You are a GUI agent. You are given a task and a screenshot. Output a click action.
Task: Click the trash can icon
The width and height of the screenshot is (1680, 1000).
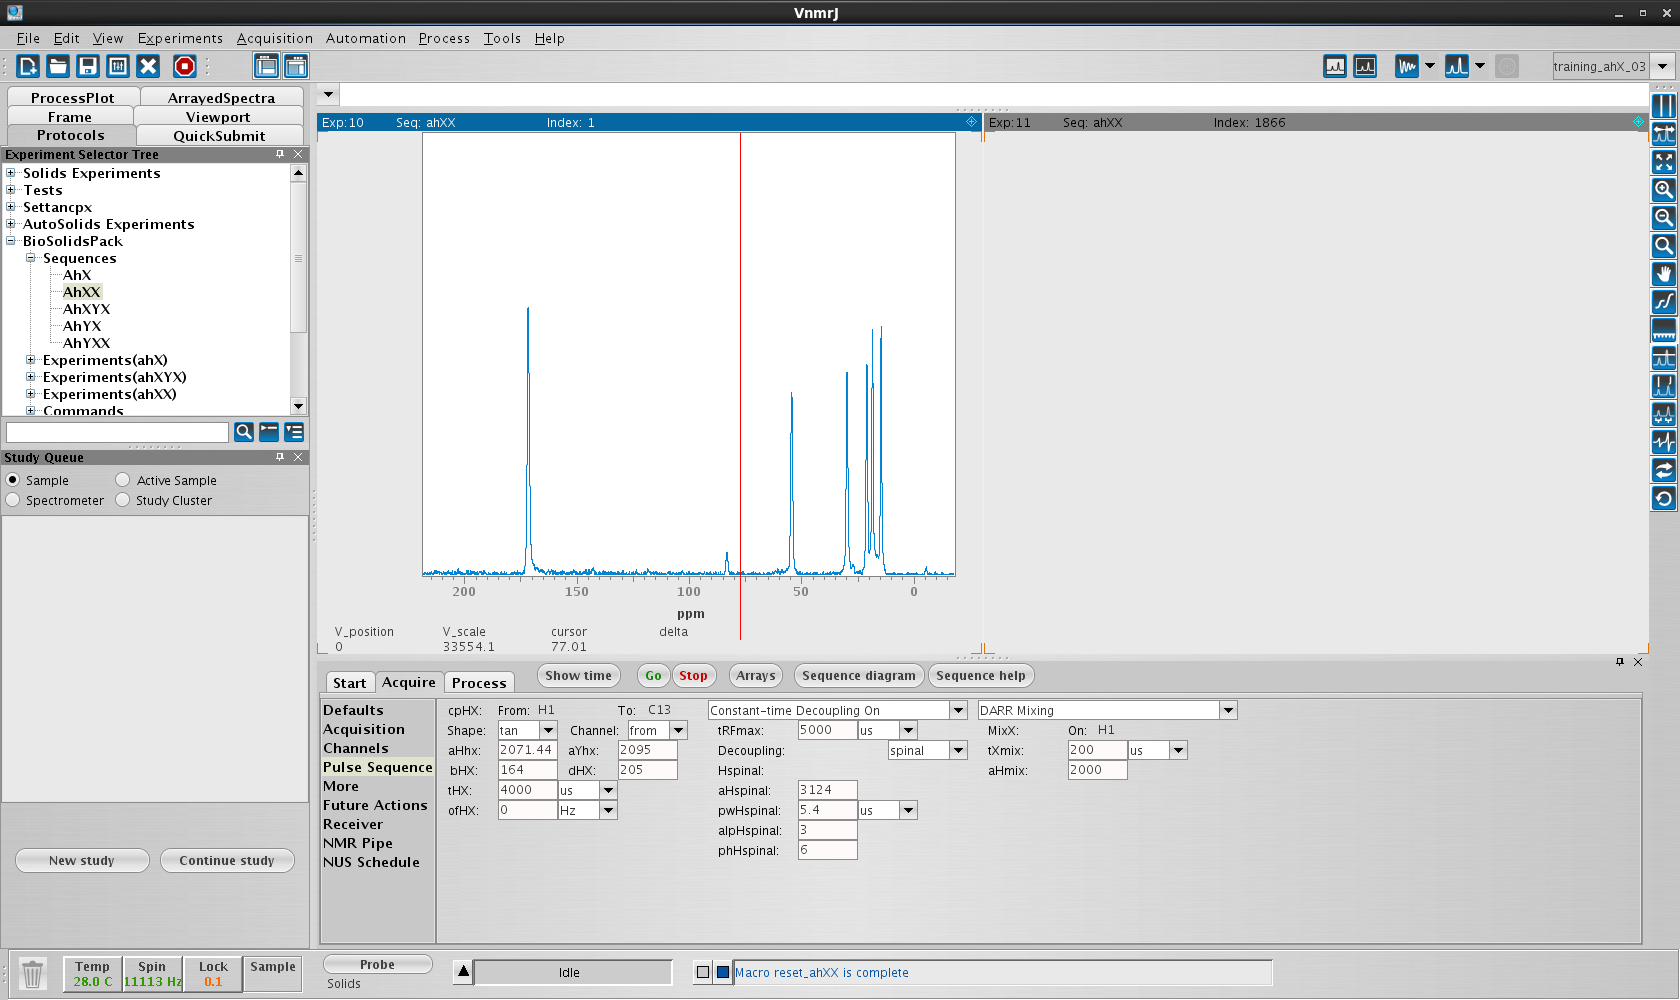pyautogui.click(x=32, y=973)
